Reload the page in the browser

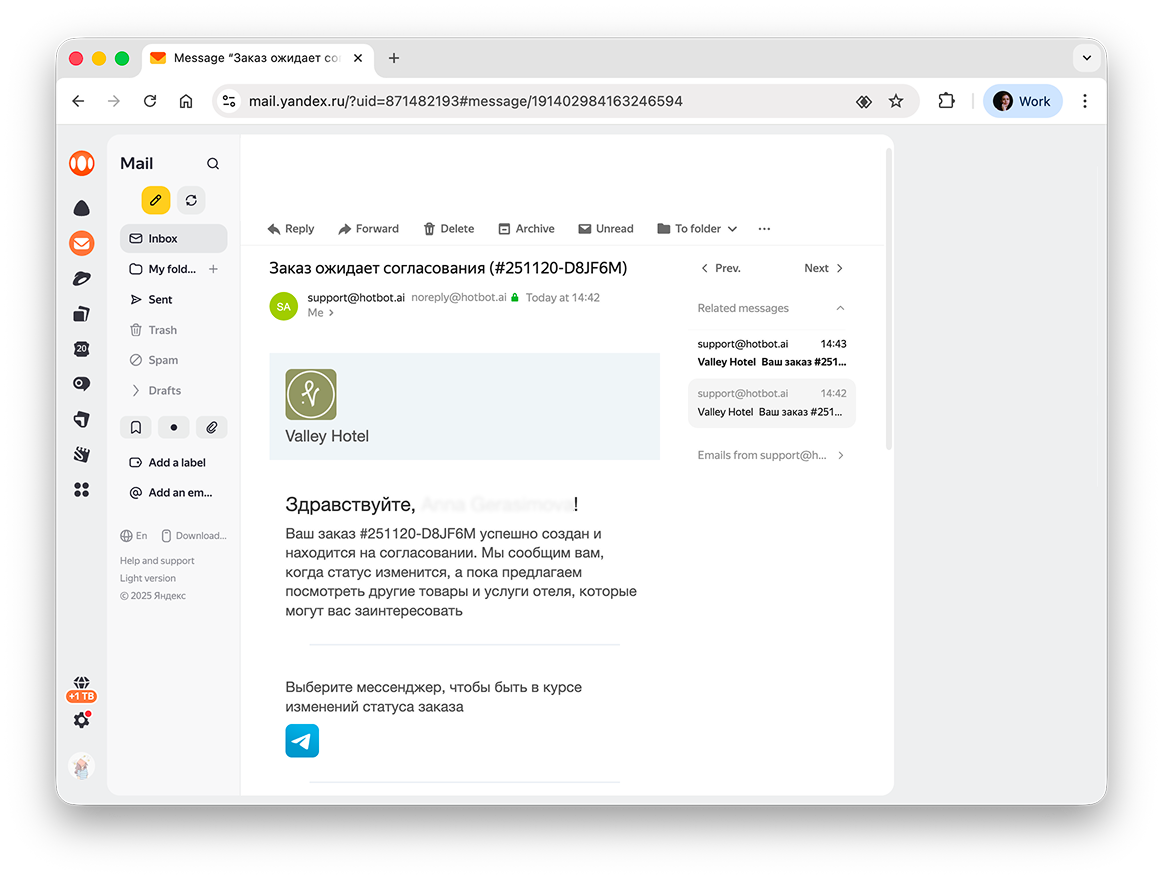coord(150,101)
